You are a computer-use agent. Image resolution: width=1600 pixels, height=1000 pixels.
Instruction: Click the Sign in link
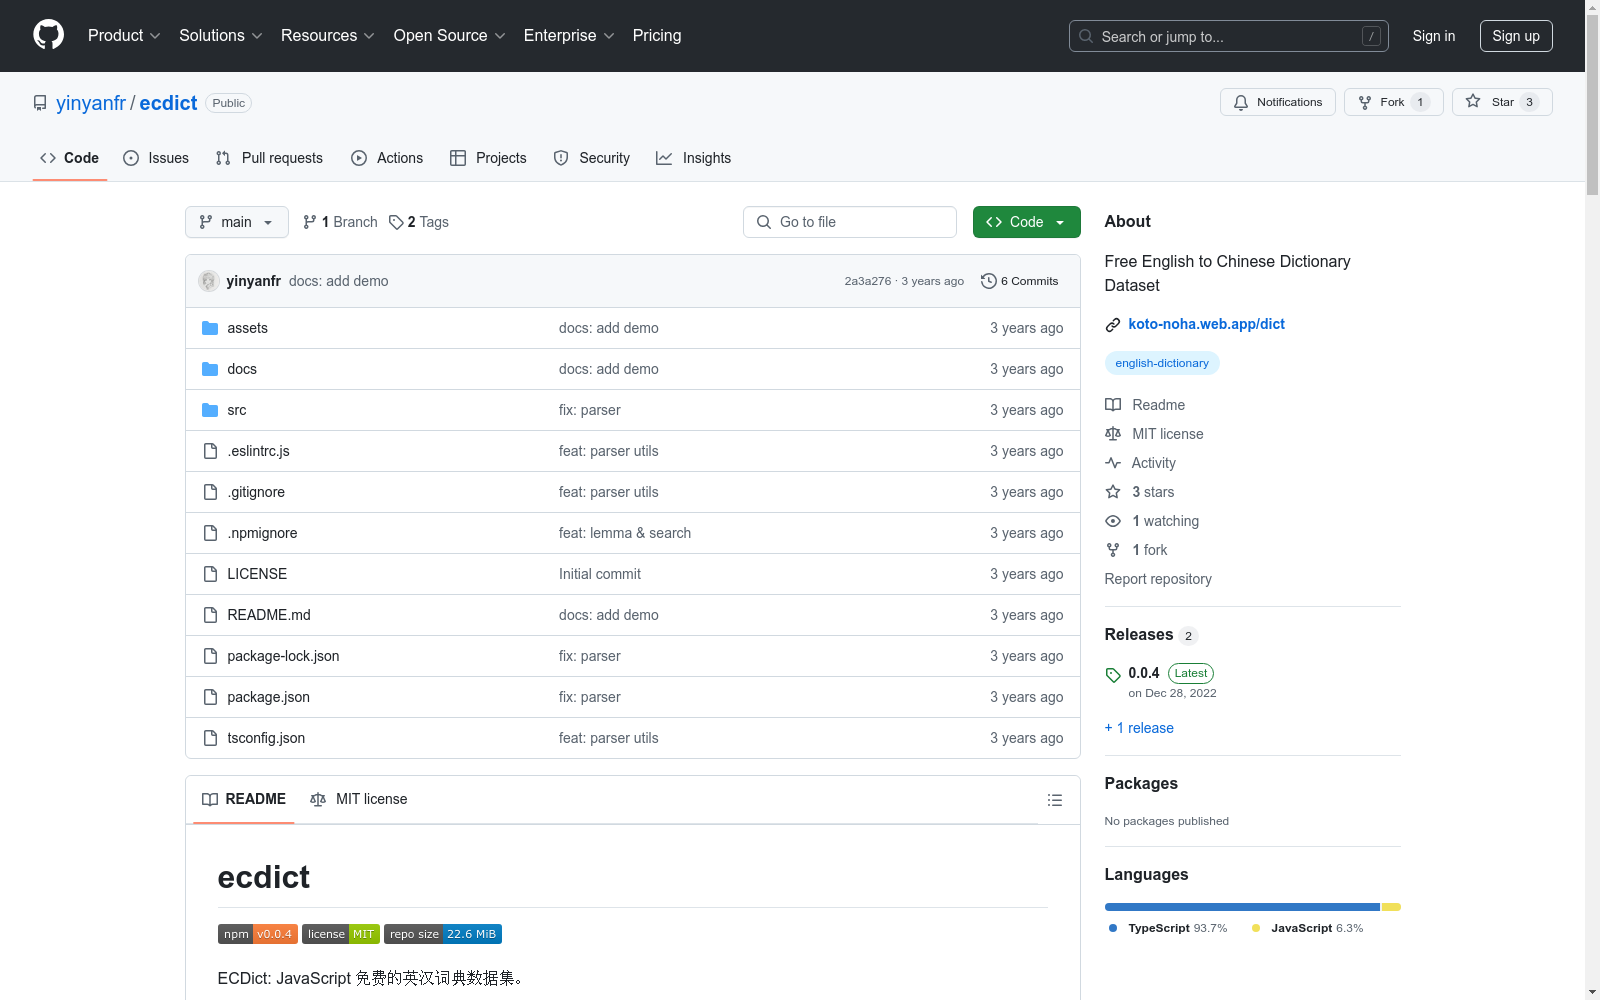click(x=1434, y=36)
